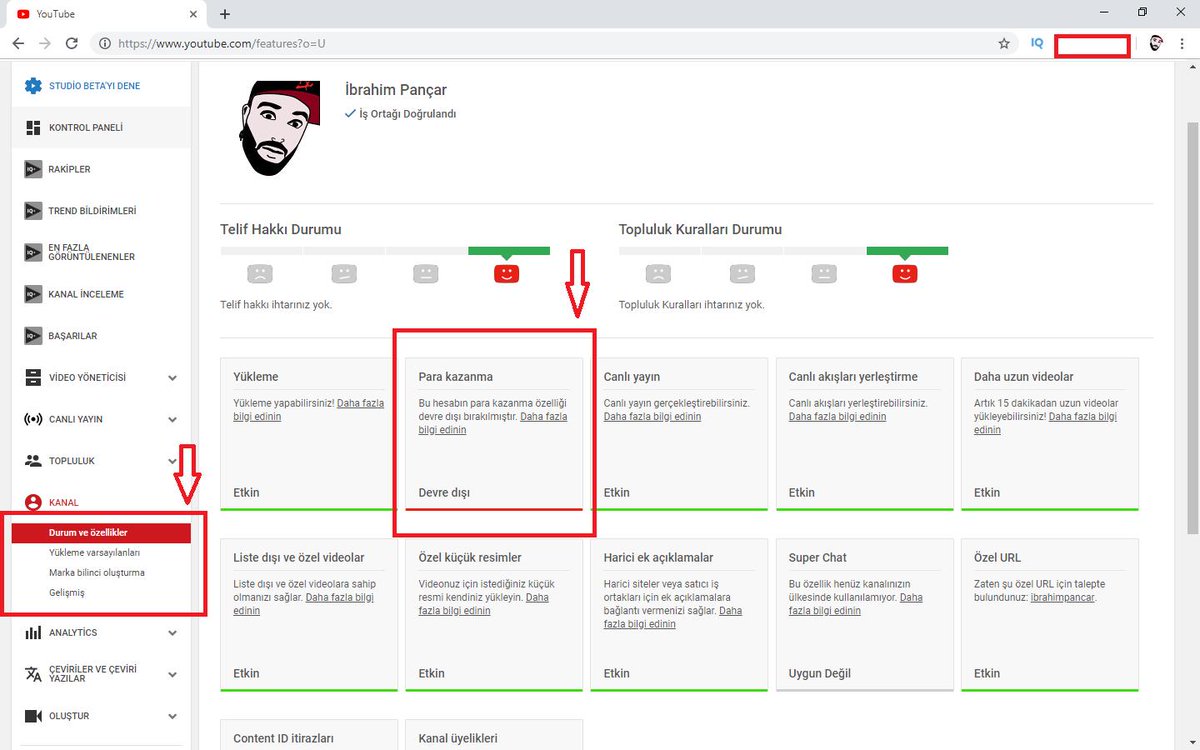The image size is (1200, 750).
Task: Open Gelişmiş menu item
Action: click(67, 593)
